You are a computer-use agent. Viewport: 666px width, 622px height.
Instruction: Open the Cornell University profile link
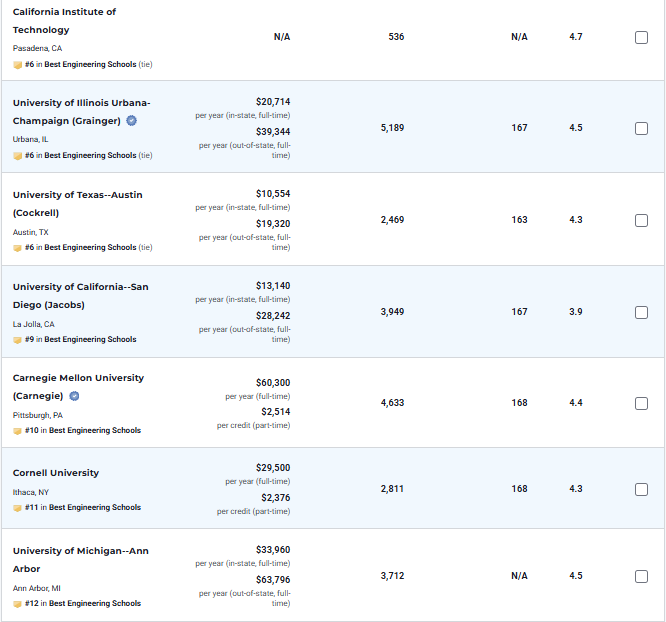click(56, 473)
